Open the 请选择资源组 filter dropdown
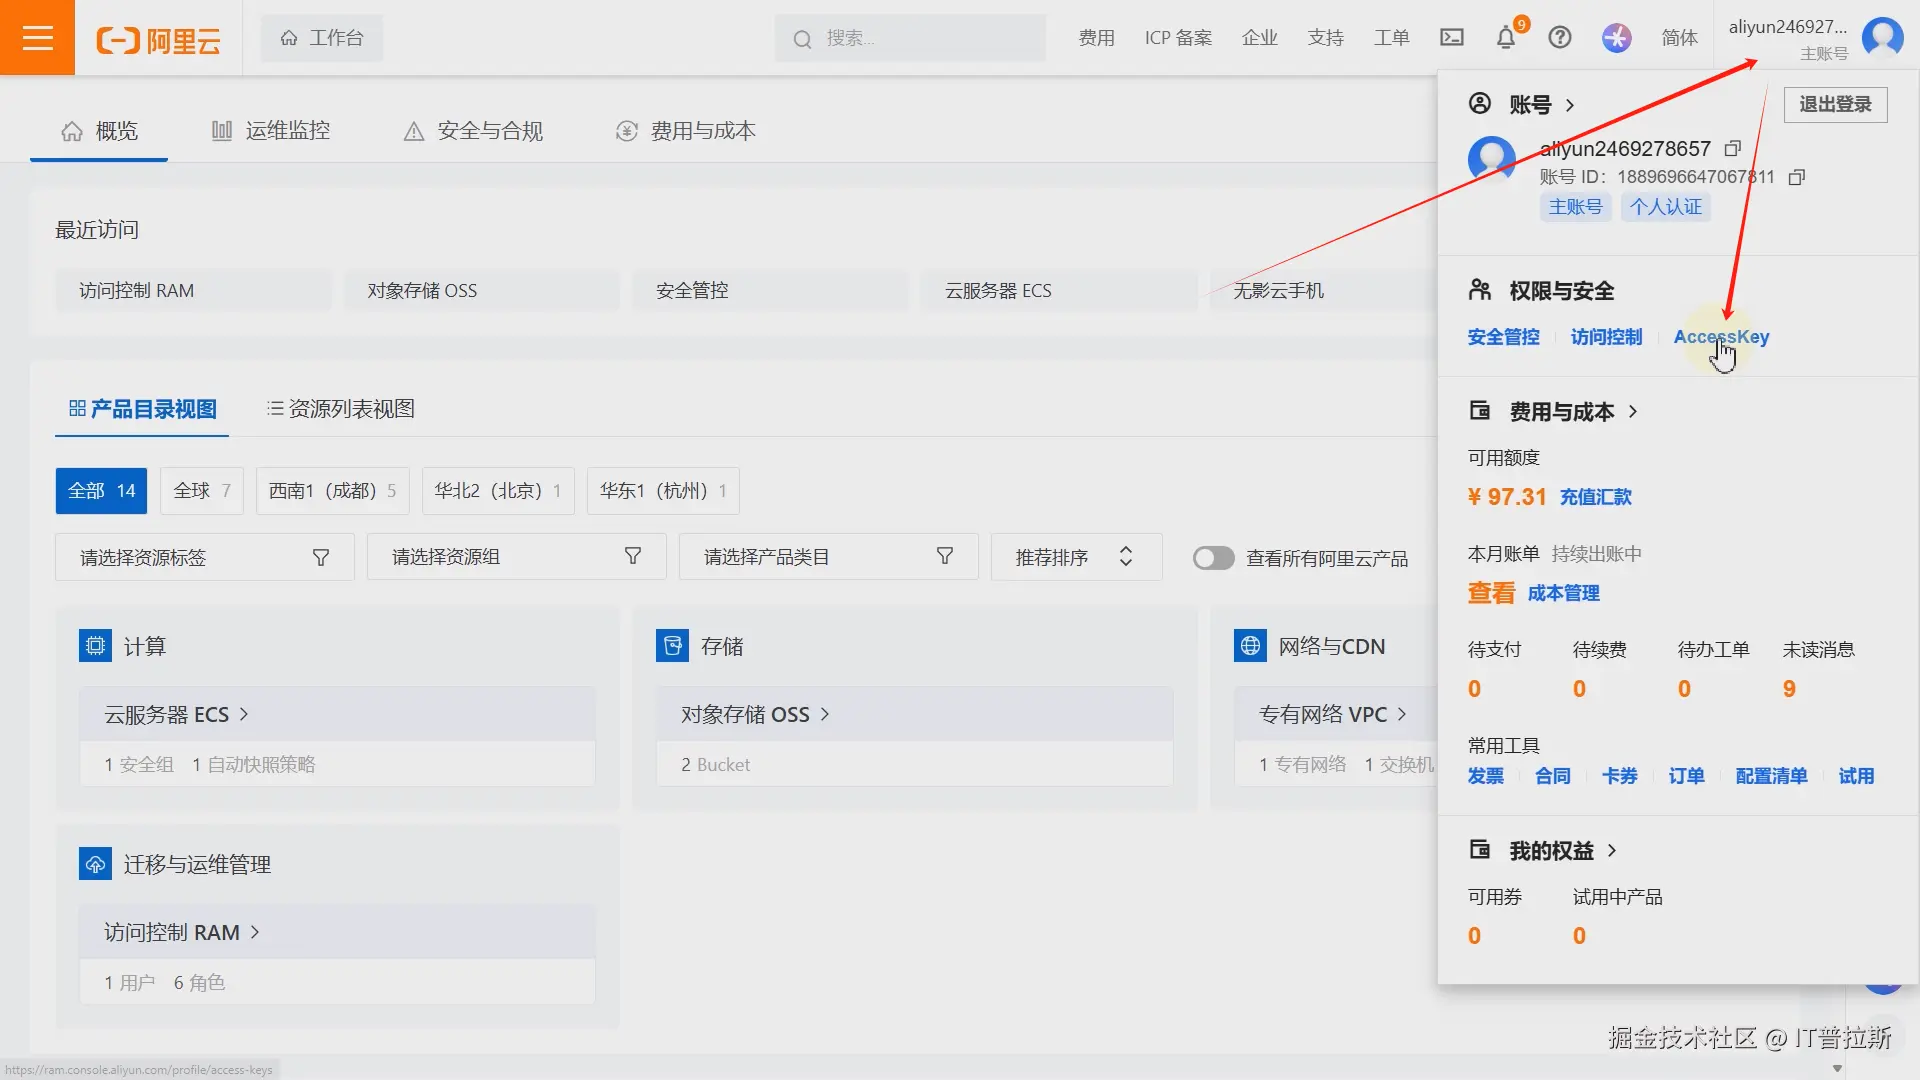Image resolution: width=1920 pixels, height=1080 pixels. (x=516, y=557)
